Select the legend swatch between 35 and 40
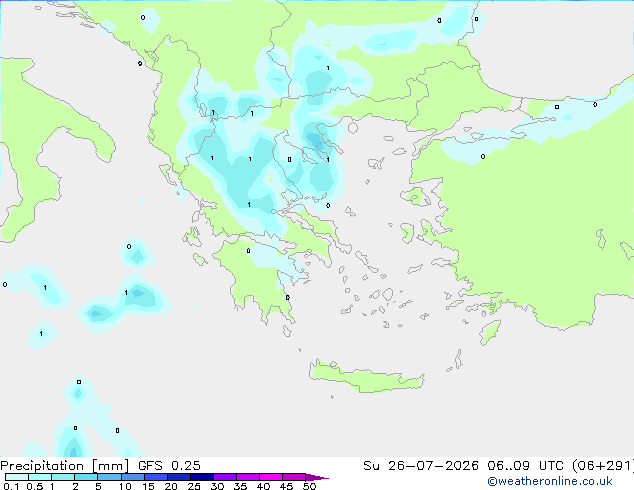 click(x=248, y=477)
